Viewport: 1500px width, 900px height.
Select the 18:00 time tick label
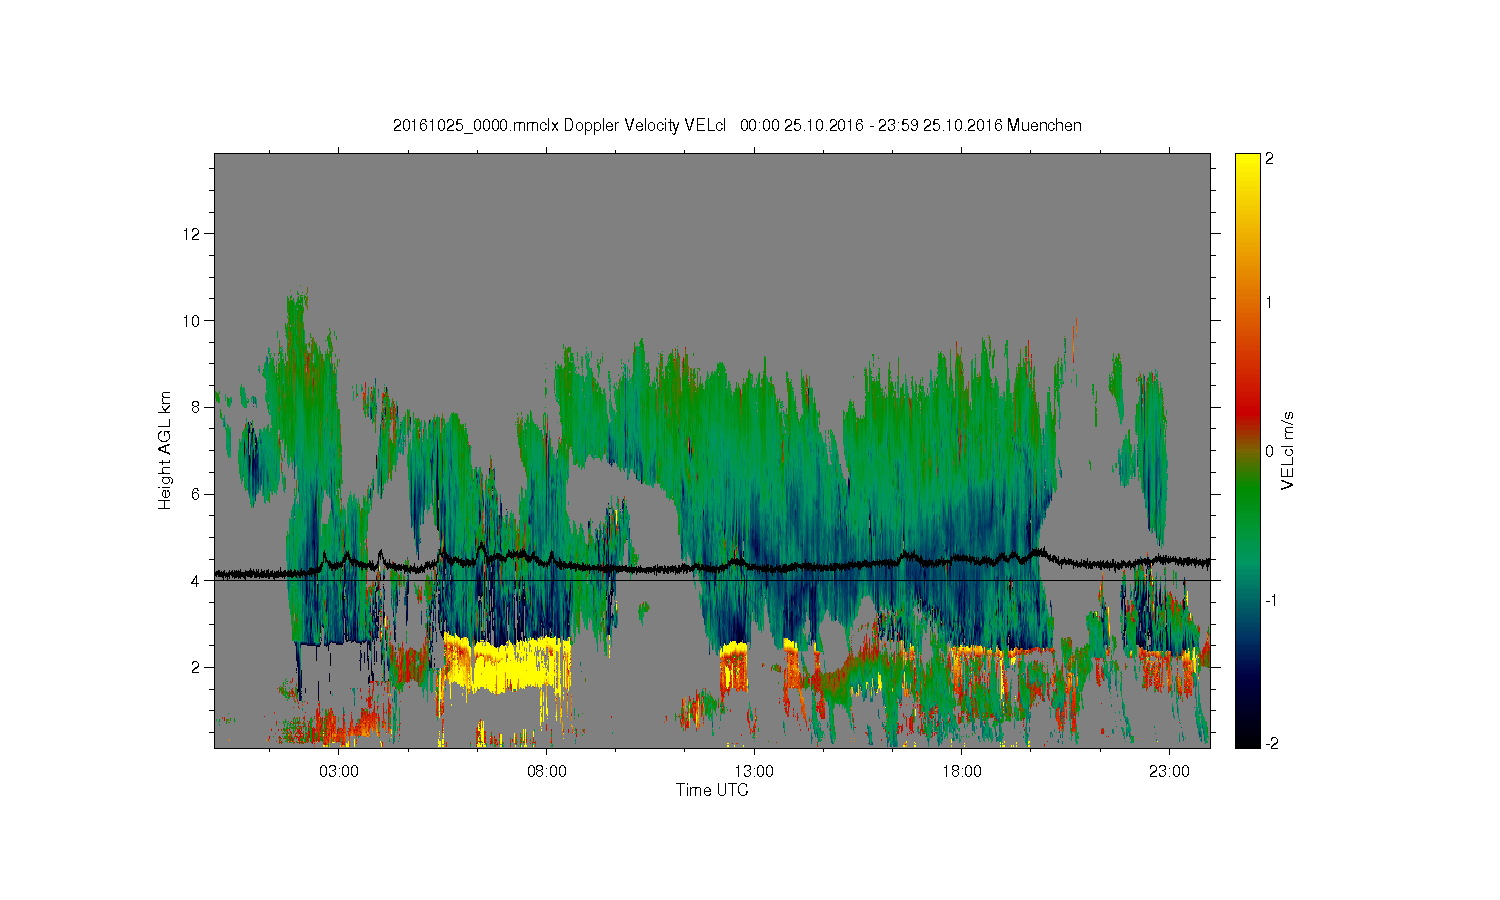(962, 772)
